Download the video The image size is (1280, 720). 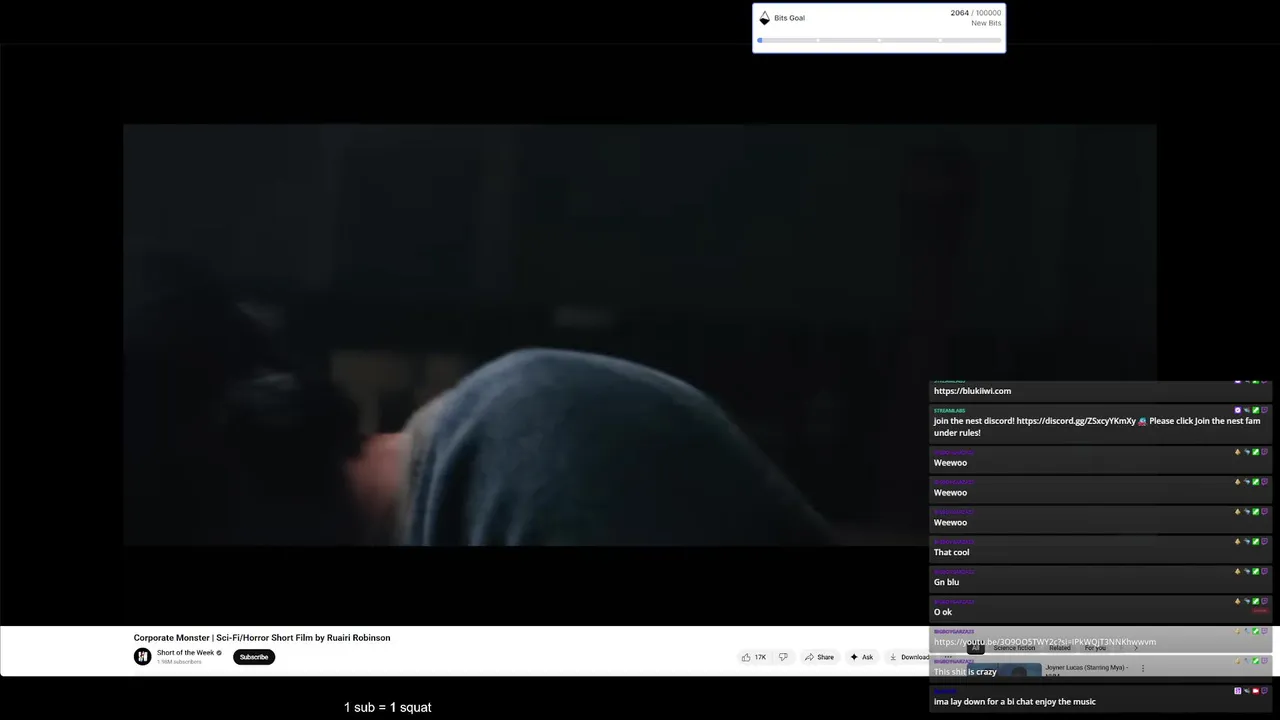910,657
